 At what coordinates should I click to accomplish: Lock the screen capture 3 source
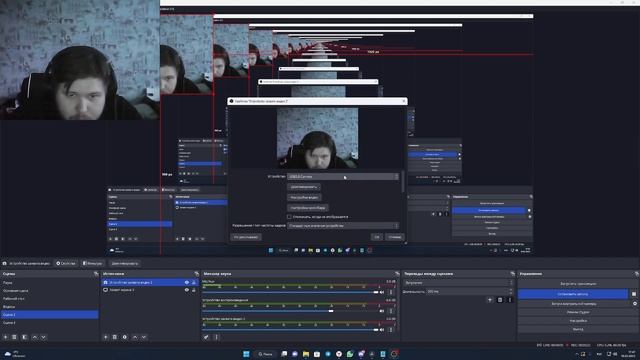tap(194, 290)
